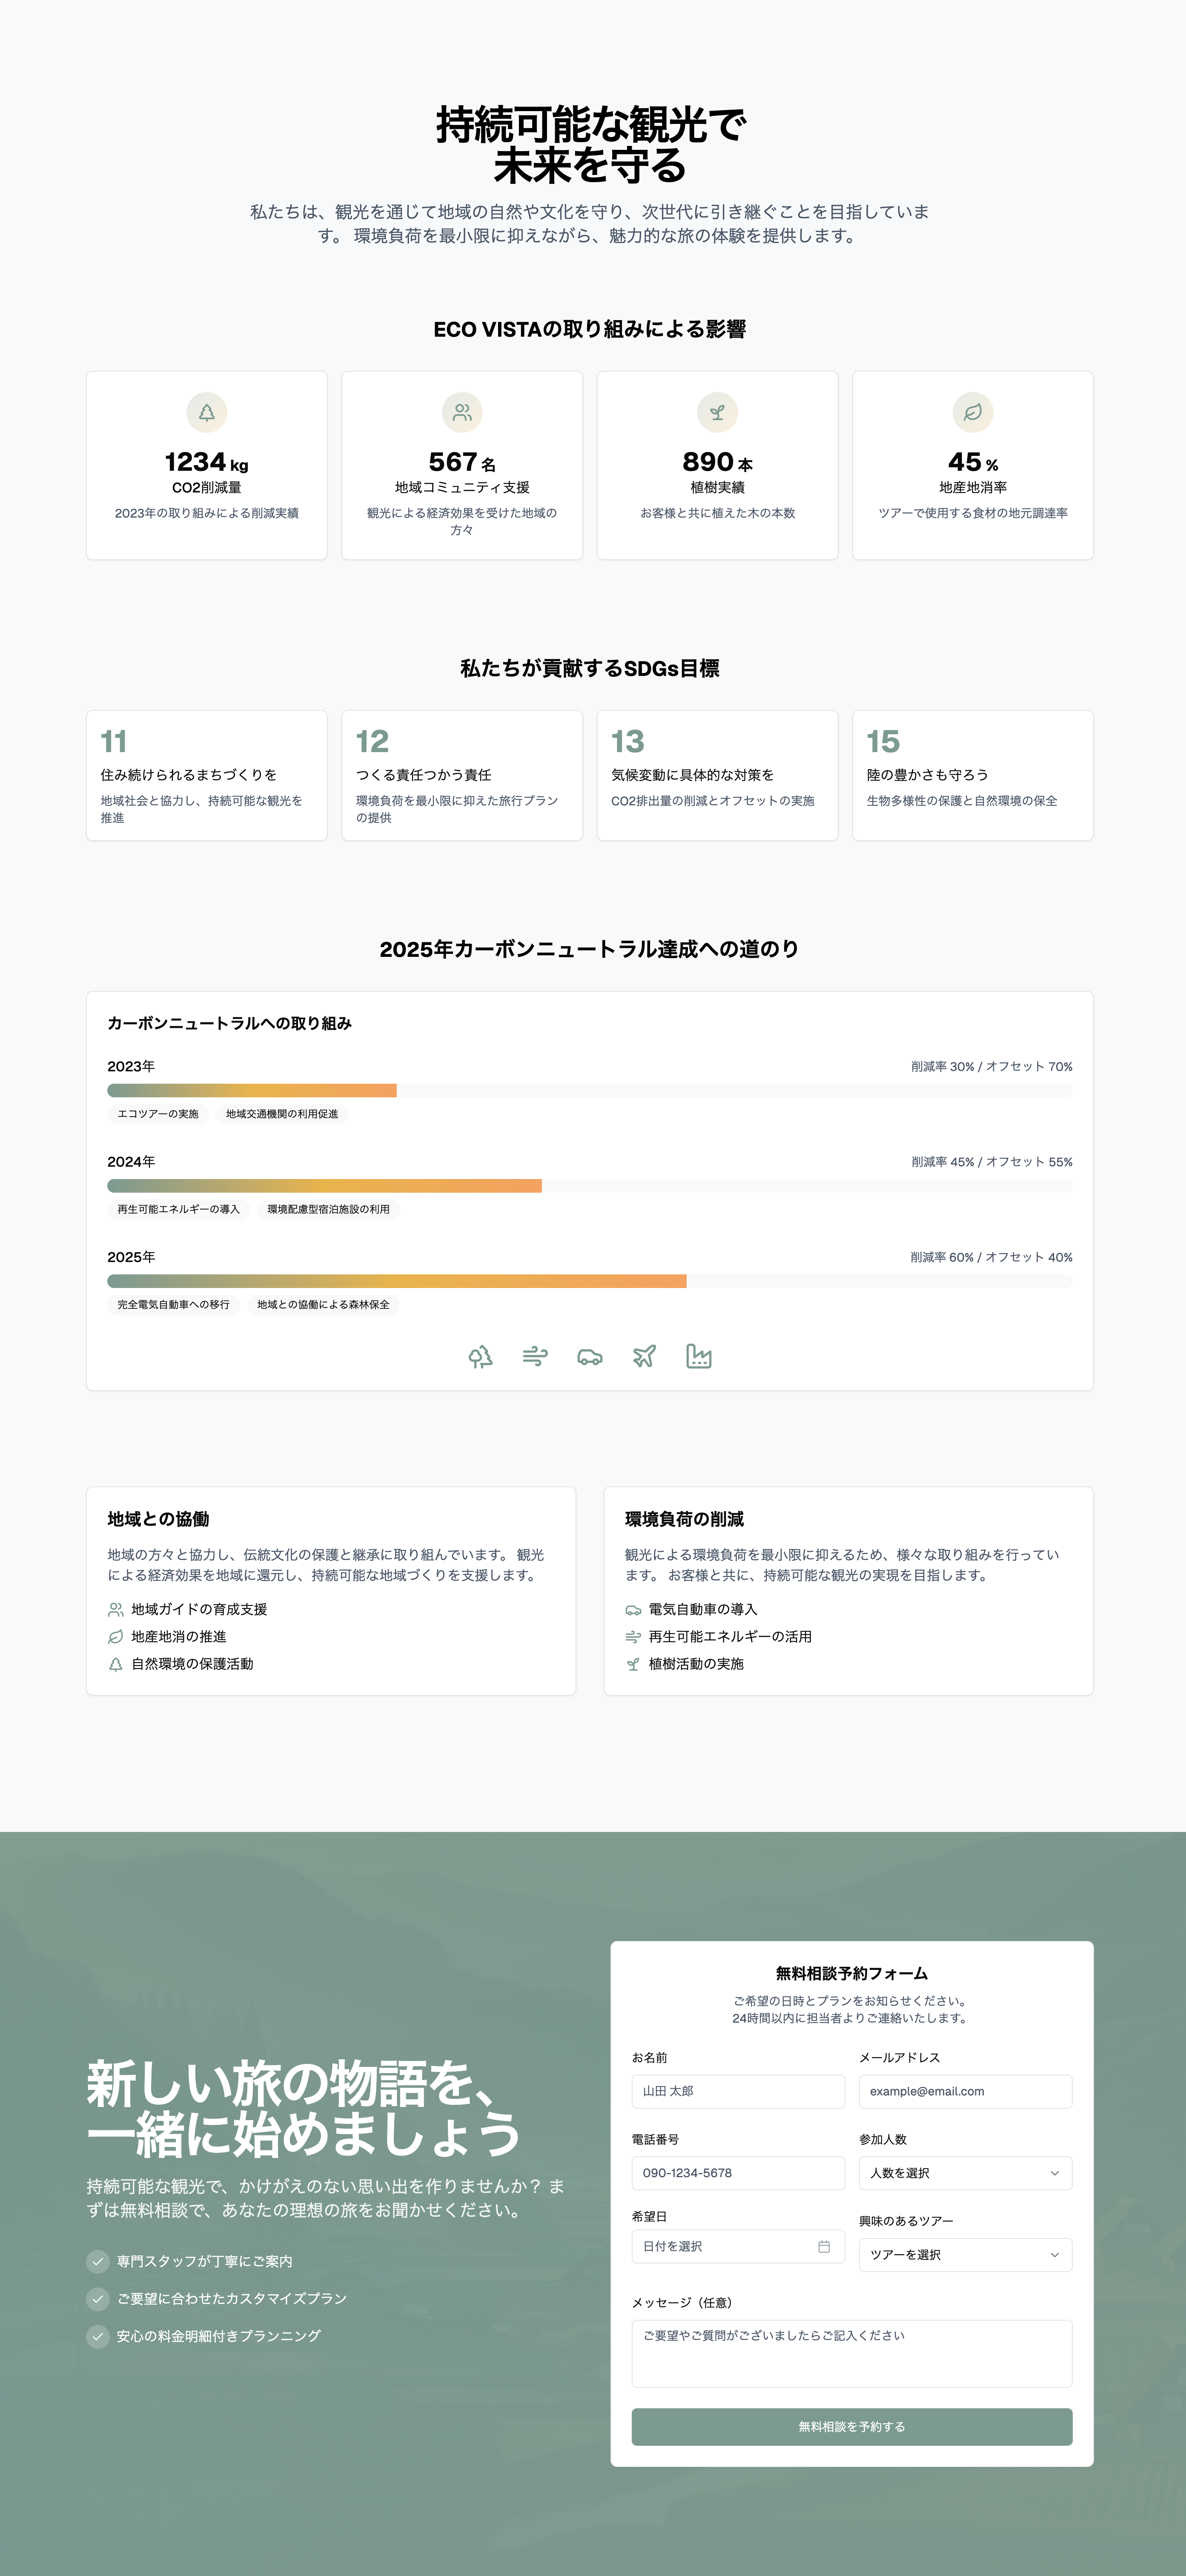Click the leaf icon above 地産地消率
The width and height of the screenshot is (1186, 2576).
[x=973, y=412]
